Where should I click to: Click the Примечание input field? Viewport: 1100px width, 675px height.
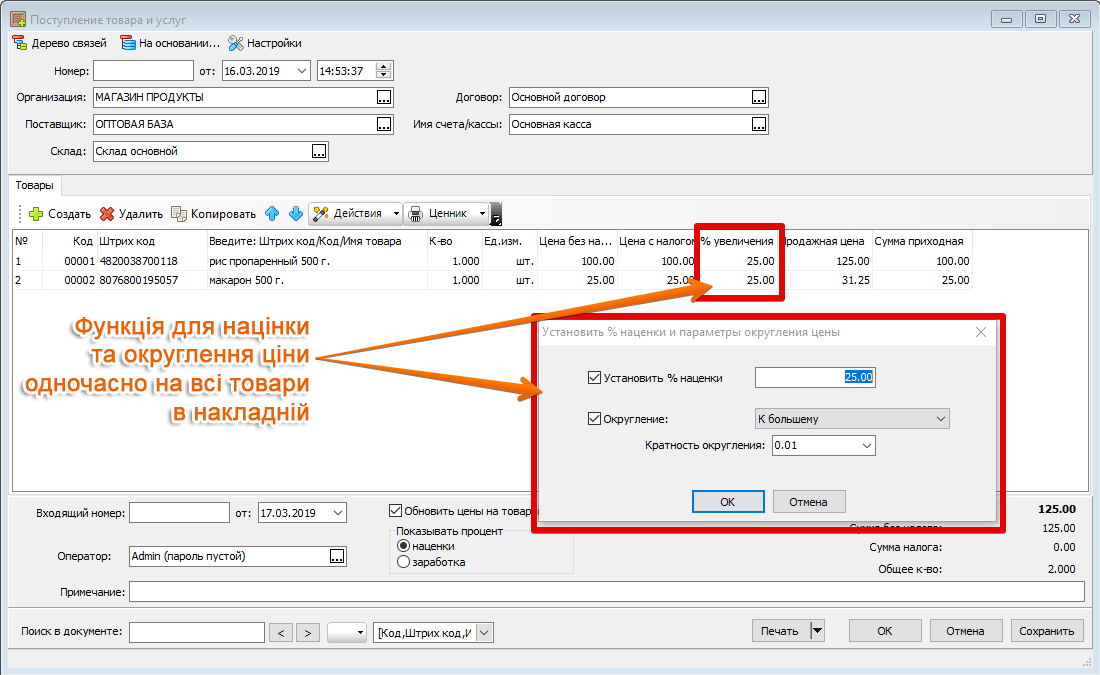(607, 592)
